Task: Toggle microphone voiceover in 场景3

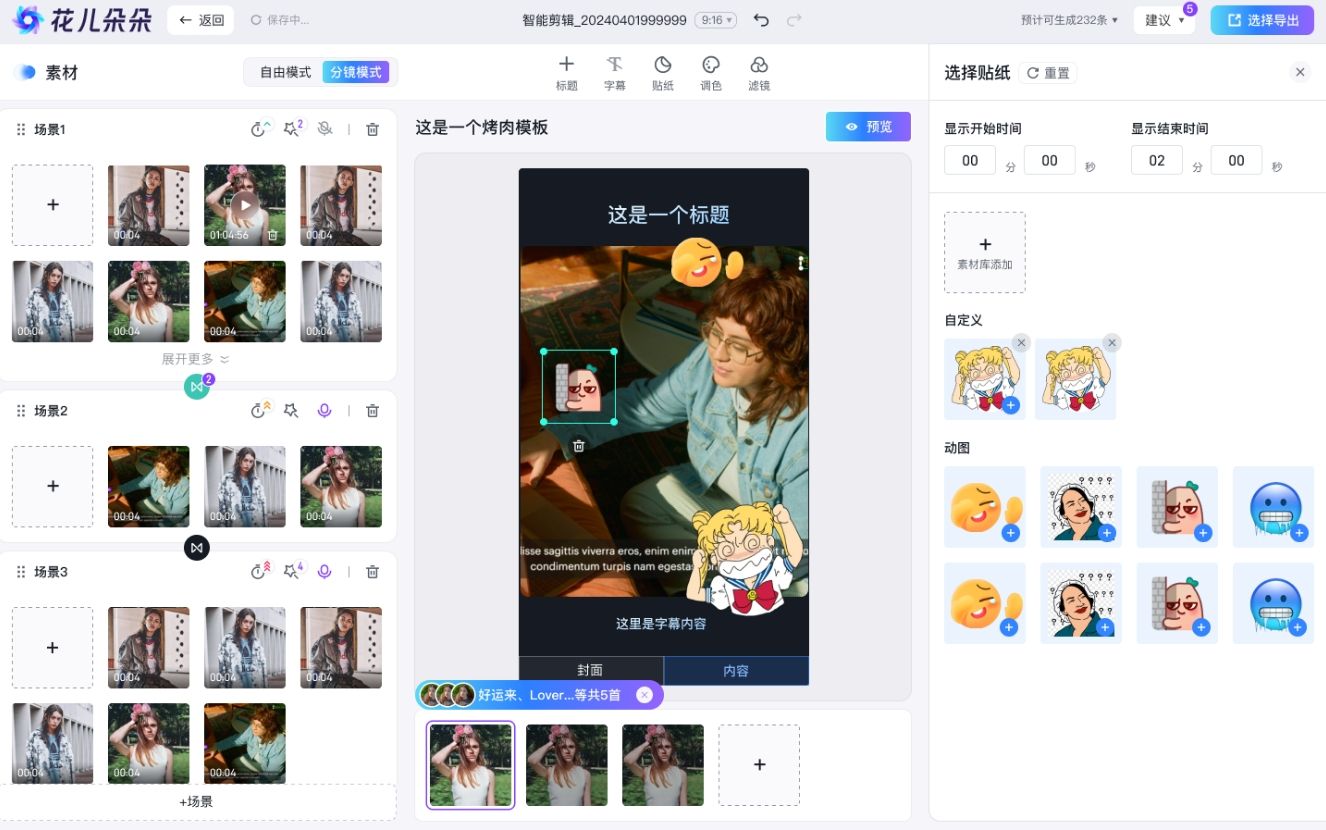Action: coord(324,572)
